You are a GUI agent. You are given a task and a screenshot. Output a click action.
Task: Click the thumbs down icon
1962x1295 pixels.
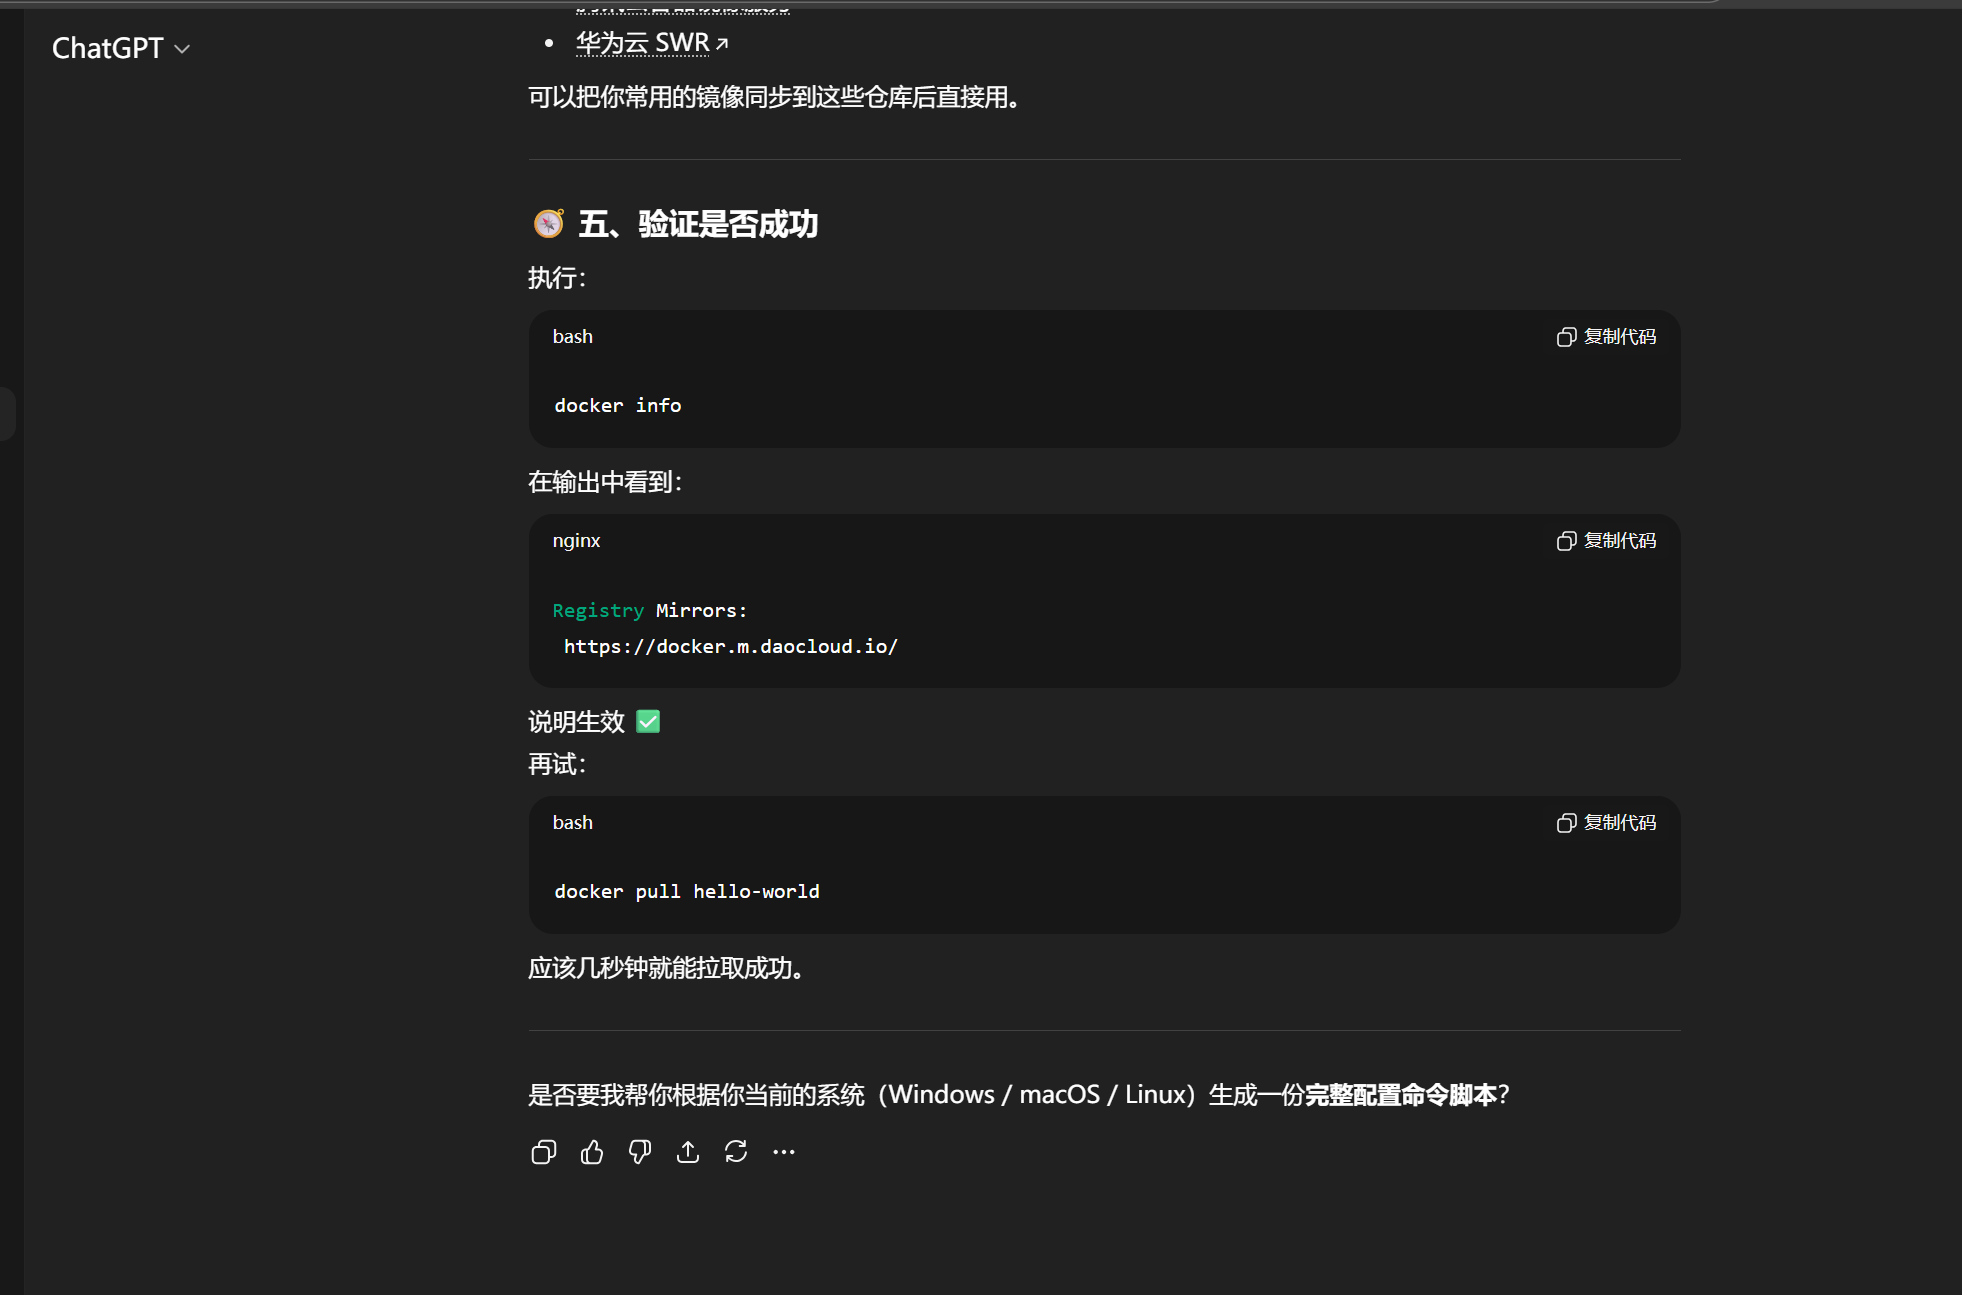point(640,1152)
